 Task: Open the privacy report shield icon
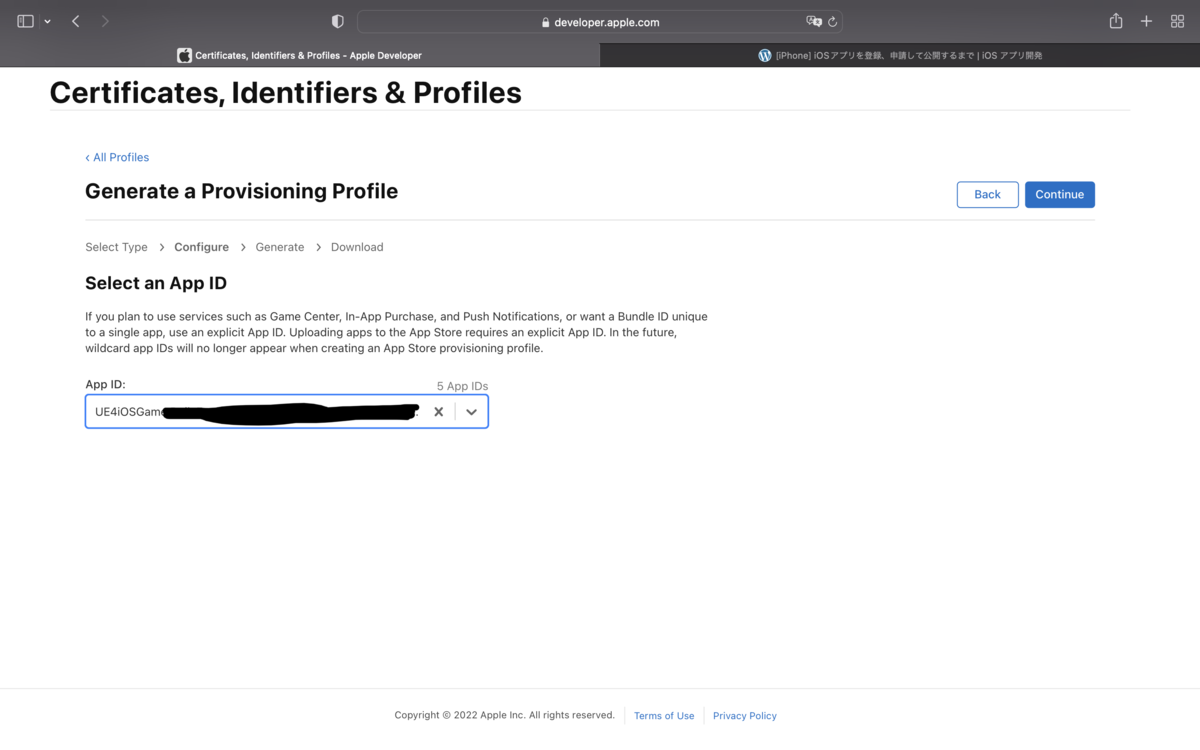[337, 21]
